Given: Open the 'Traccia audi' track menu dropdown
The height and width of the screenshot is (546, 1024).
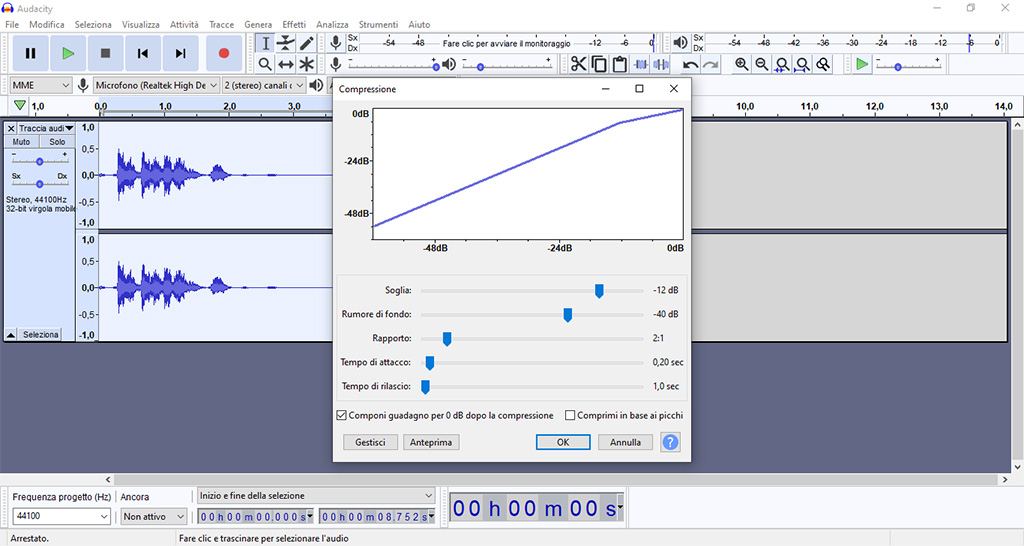Looking at the screenshot, I should [x=46, y=129].
